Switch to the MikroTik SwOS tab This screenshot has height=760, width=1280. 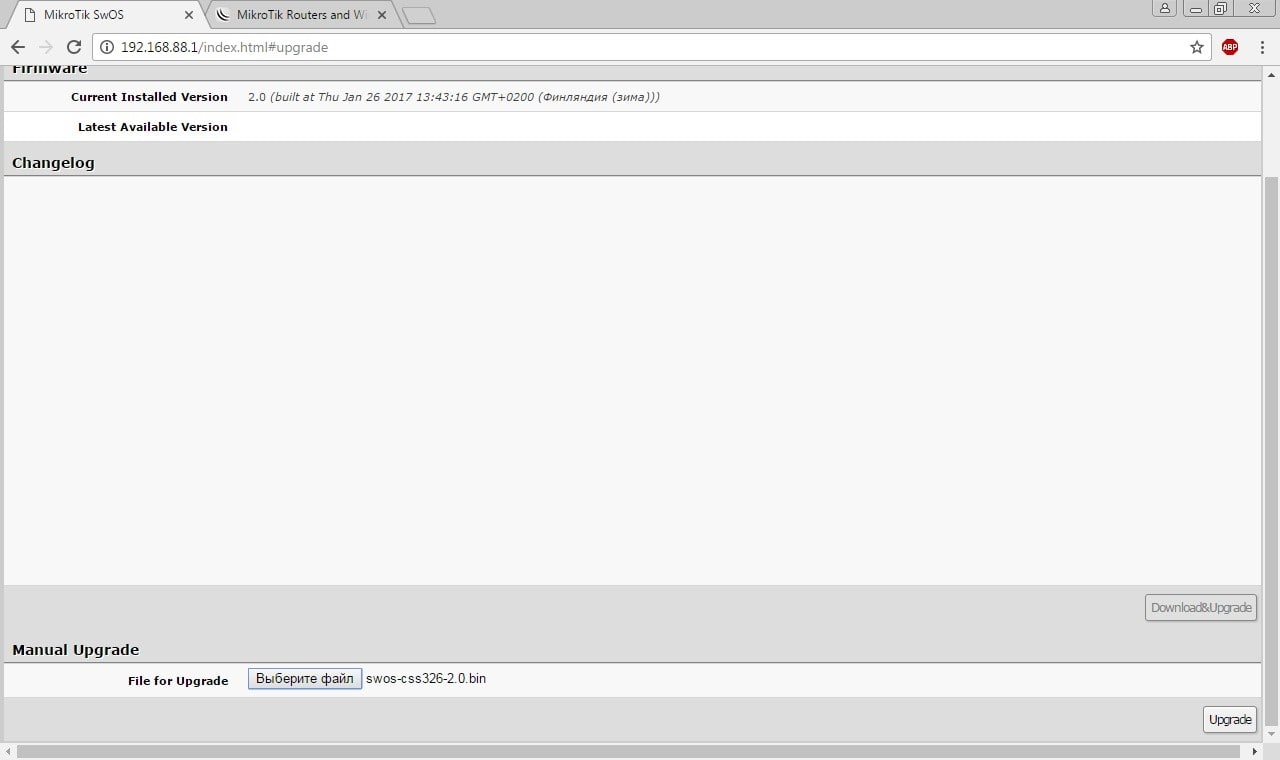[100, 15]
